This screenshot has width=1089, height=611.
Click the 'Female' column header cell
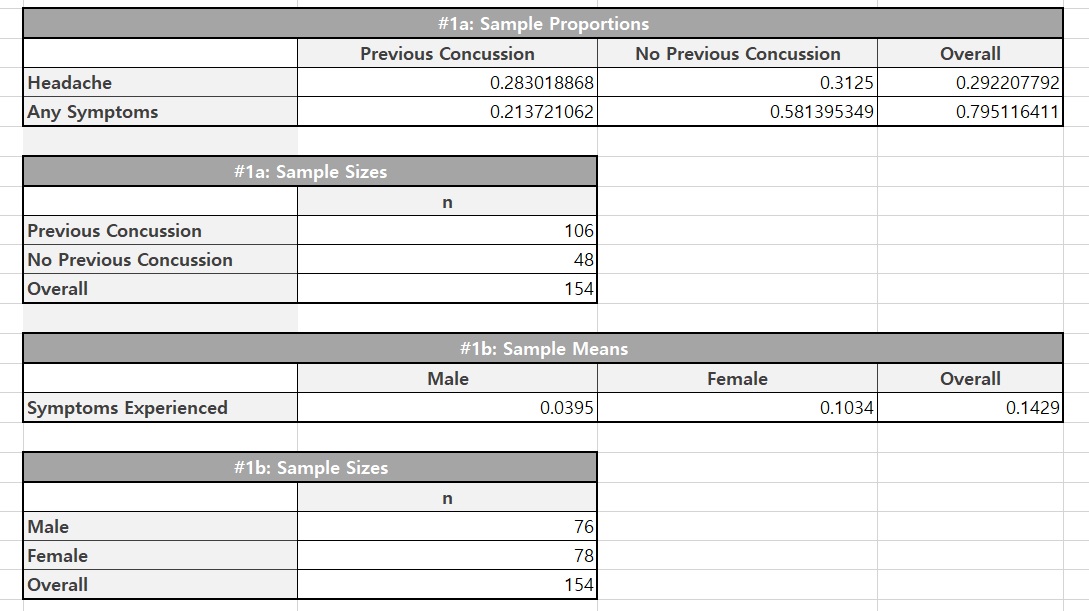point(737,378)
